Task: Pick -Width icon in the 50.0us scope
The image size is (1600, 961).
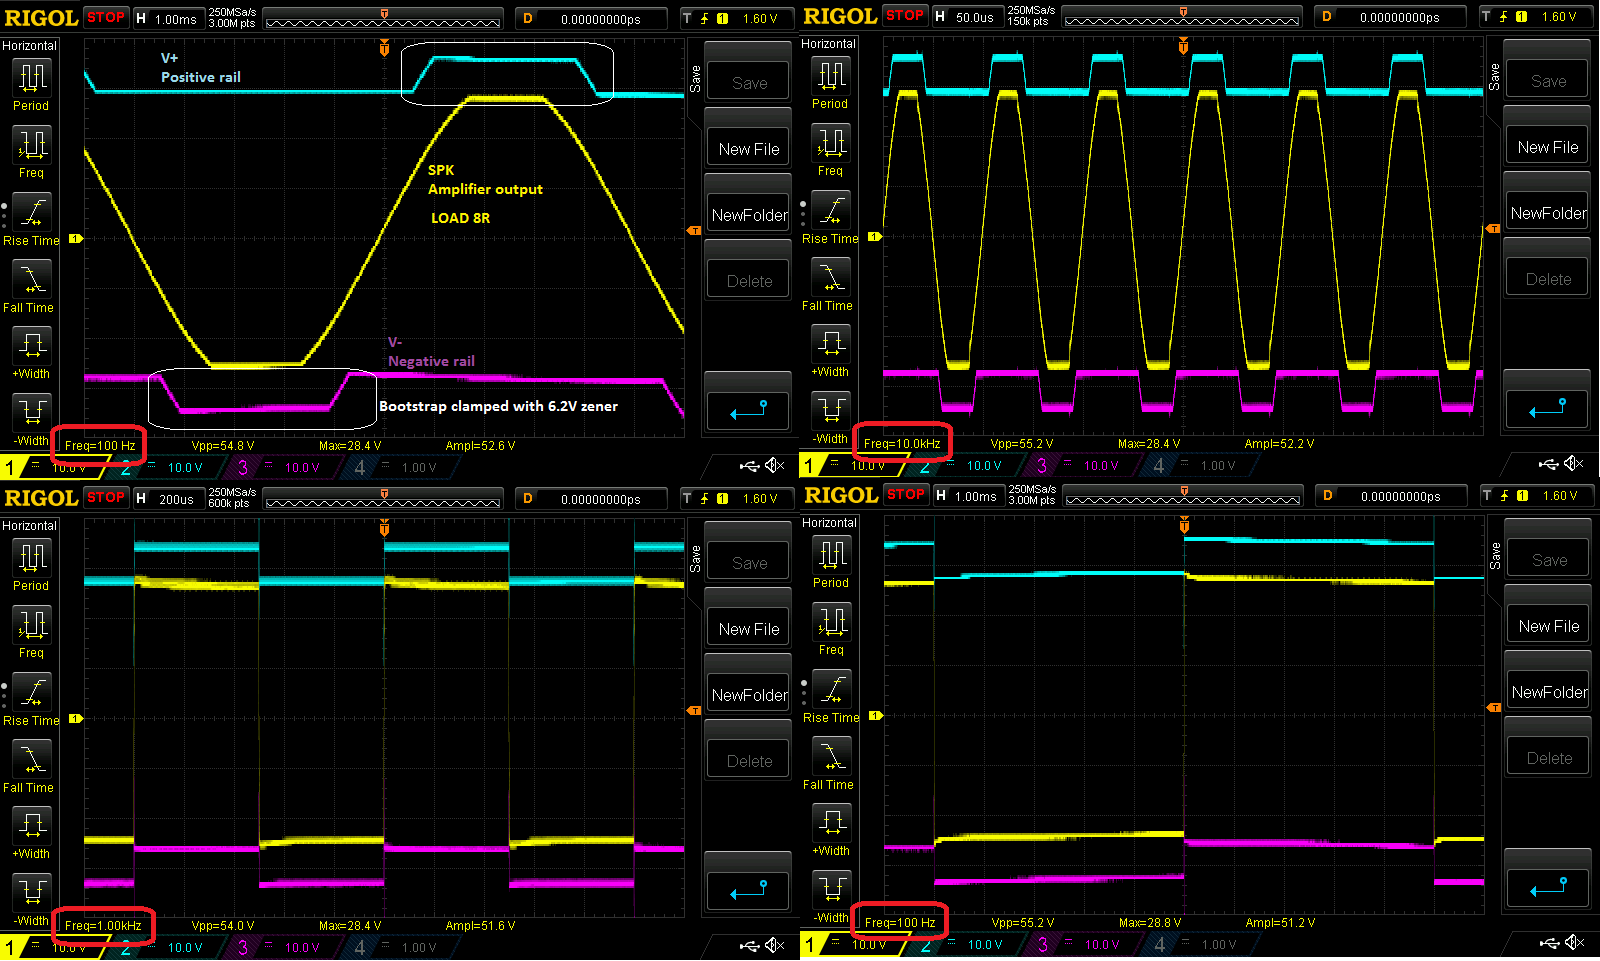Action: (x=831, y=409)
